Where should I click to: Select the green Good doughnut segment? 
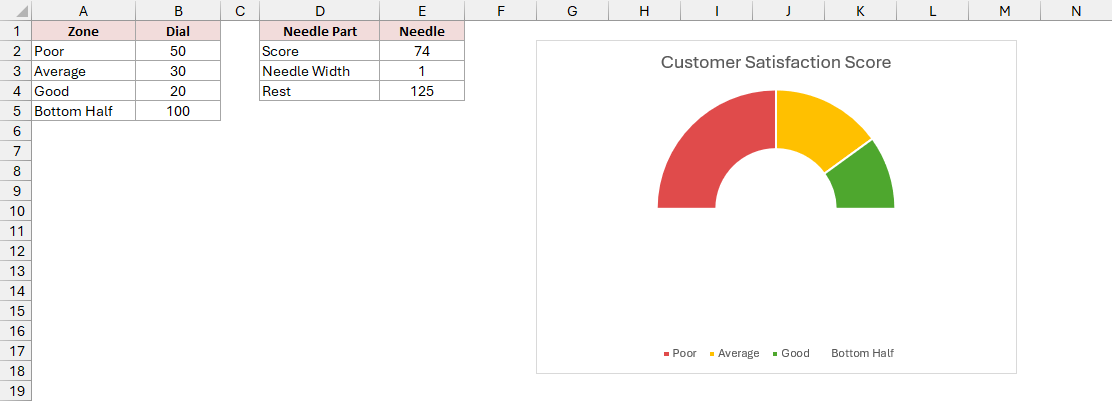(x=864, y=181)
